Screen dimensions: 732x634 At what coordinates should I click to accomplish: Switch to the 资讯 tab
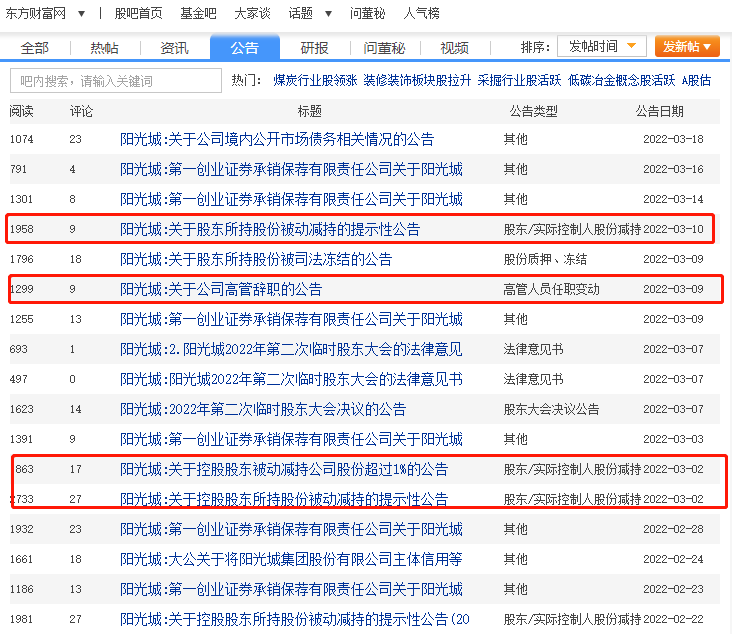[175, 48]
